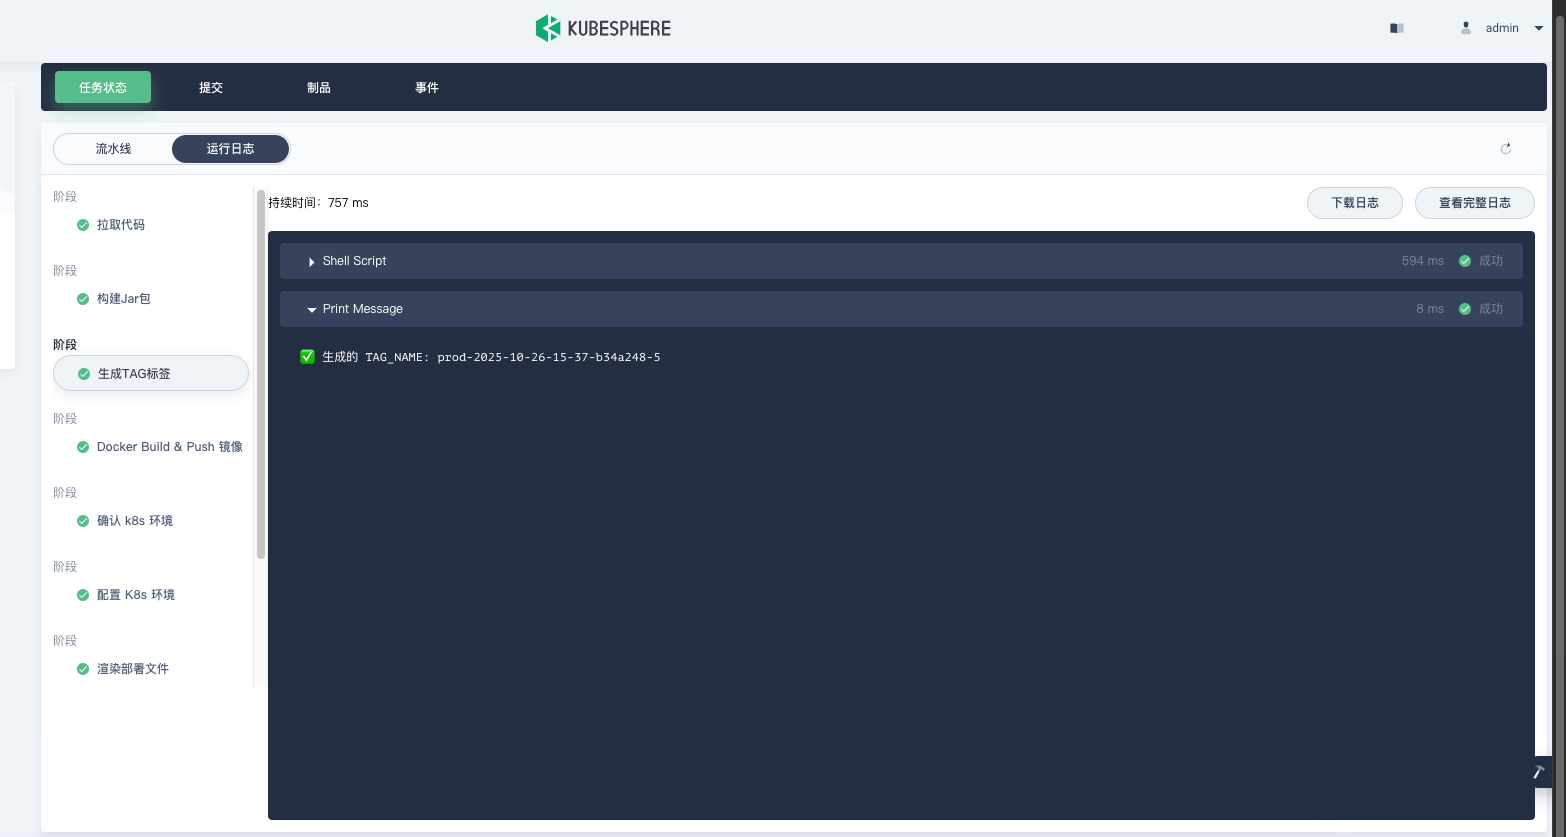Image resolution: width=1566 pixels, height=837 pixels.
Task: Open the admin dropdown arrow
Action: 1539,28
